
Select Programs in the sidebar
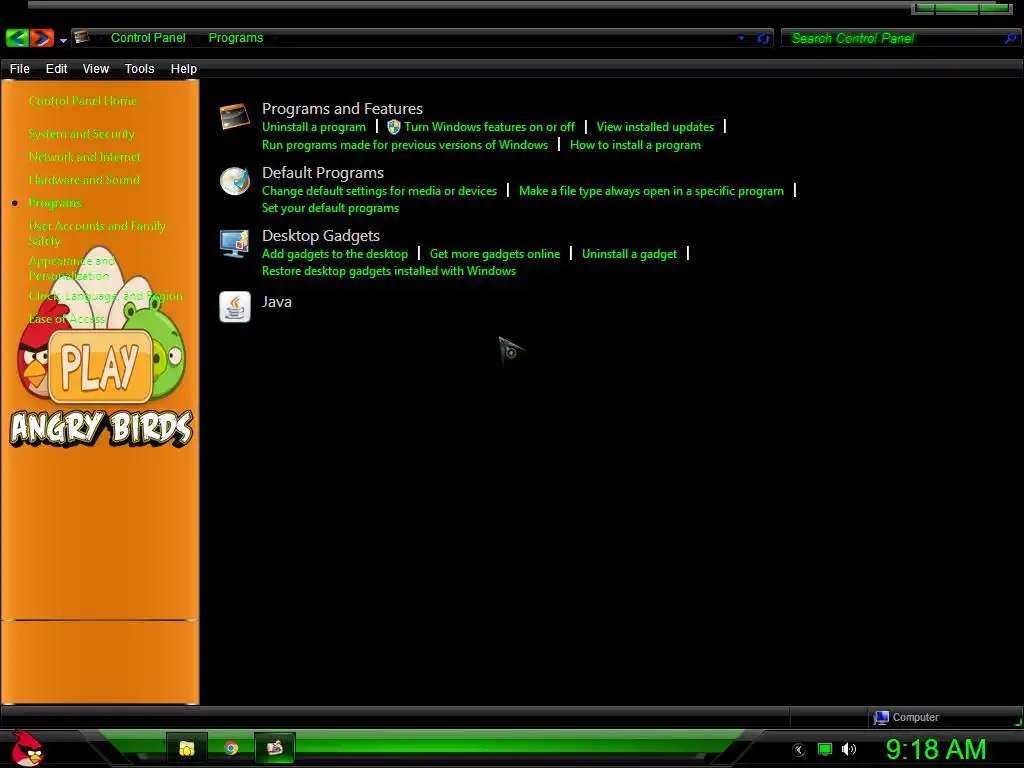coord(56,203)
